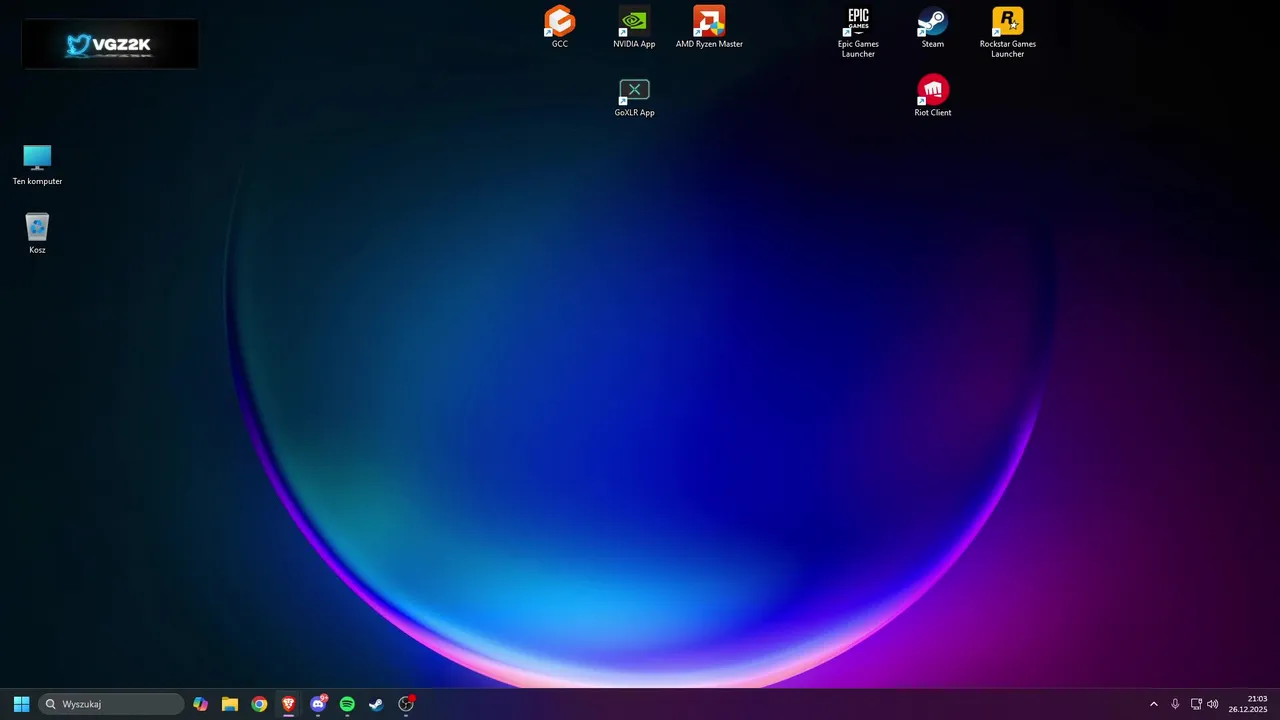Open the clock and date 21:03
1280x720 pixels.
pos(1248,704)
